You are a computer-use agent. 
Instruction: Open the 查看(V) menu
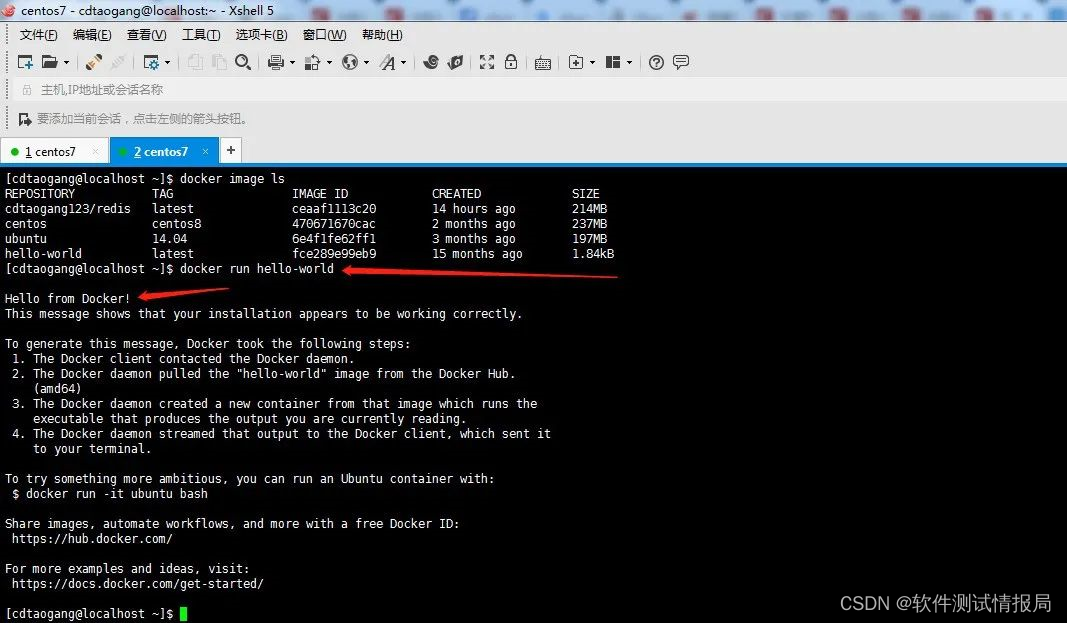click(x=146, y=35)
